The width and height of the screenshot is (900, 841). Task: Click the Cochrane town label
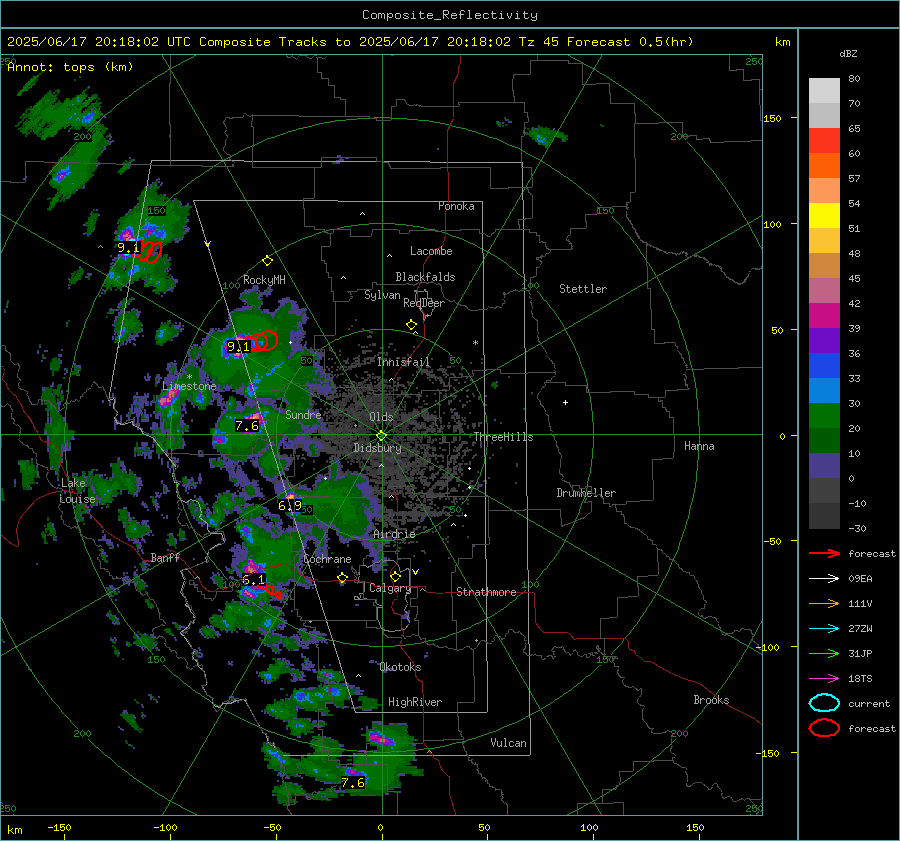point(327,559)
